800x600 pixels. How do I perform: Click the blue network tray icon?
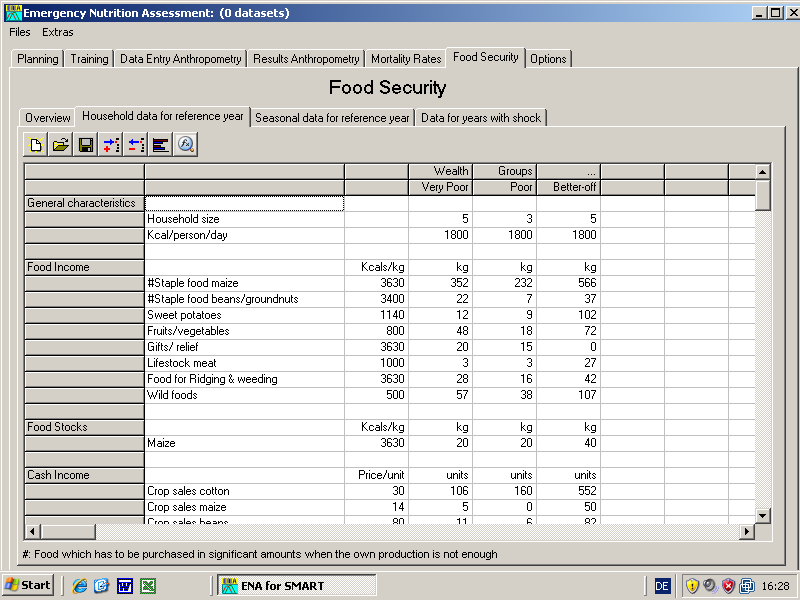pos(747,586)
